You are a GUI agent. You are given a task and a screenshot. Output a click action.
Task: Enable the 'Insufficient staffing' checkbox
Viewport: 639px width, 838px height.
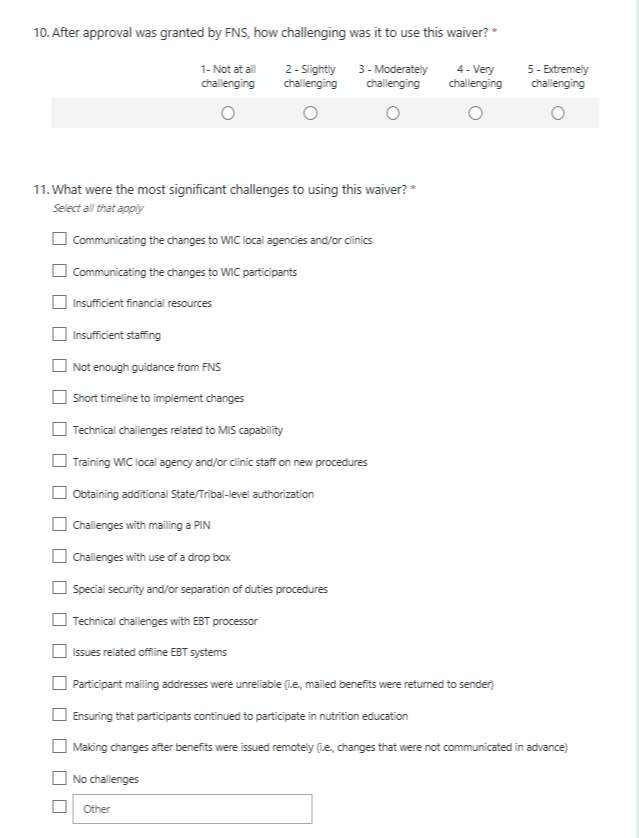point(60,335)
